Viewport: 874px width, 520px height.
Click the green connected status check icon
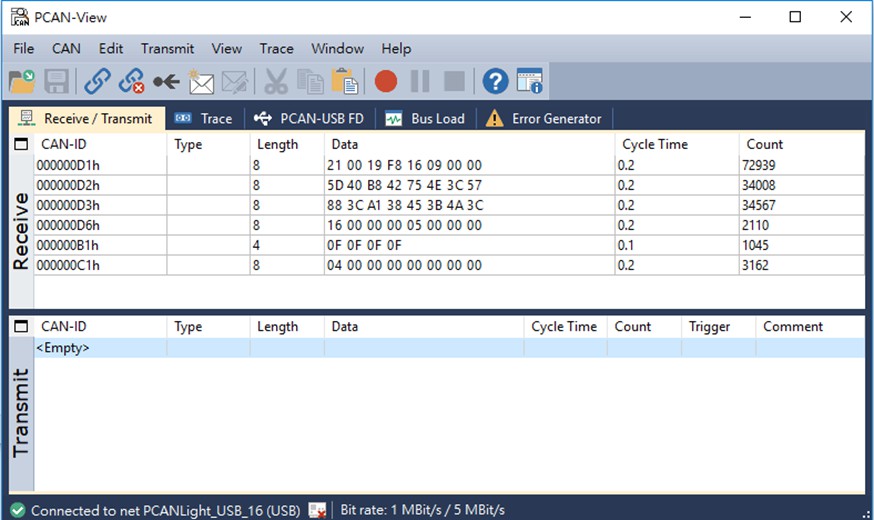coord(18,510)
